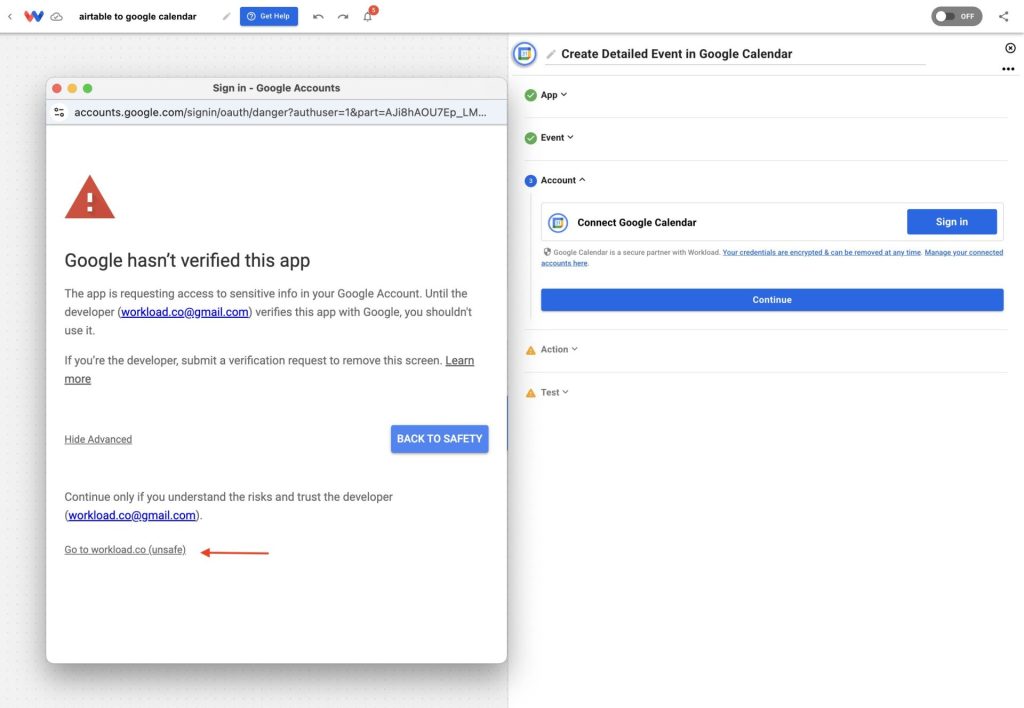Screen dimensions: 1024x708
Task: Edit workflow name with pencil icon
Action: [x=226, y=16]
